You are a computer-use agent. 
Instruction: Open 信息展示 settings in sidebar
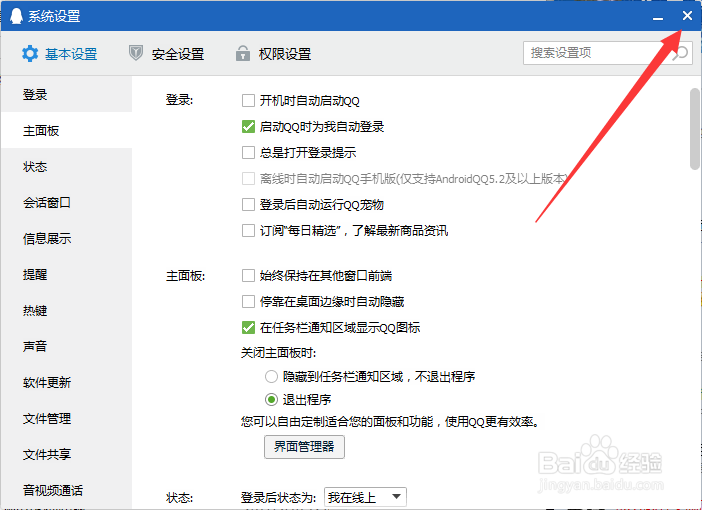[x=67, y=239]
